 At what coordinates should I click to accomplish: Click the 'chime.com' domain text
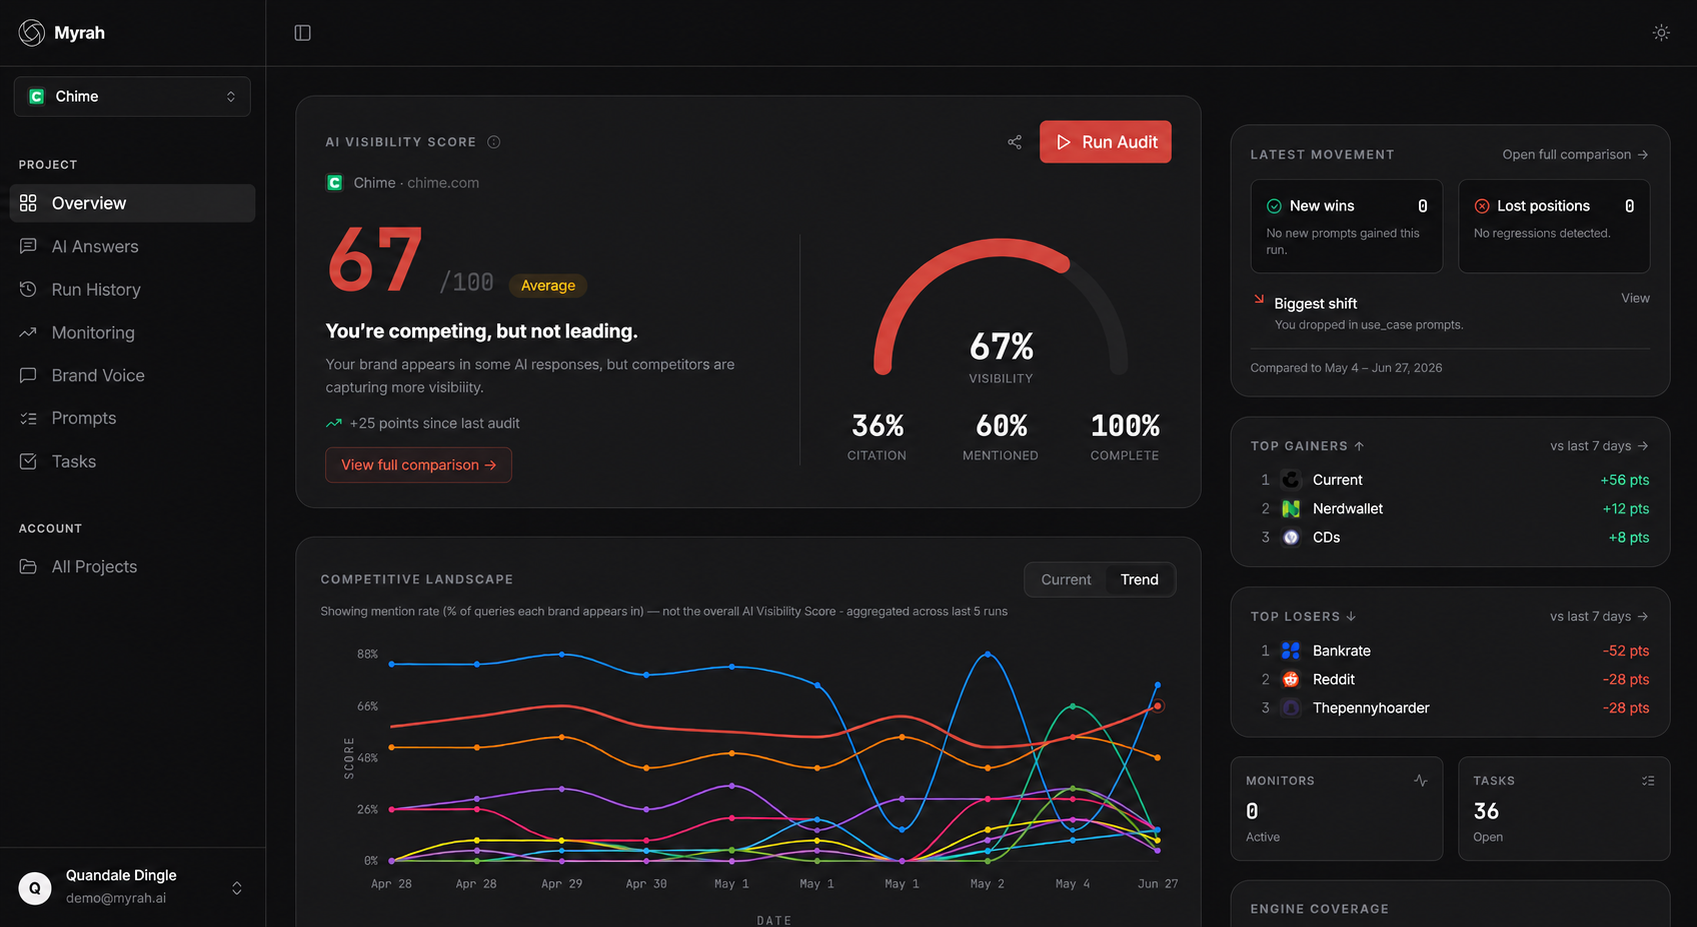coord(443,183)
